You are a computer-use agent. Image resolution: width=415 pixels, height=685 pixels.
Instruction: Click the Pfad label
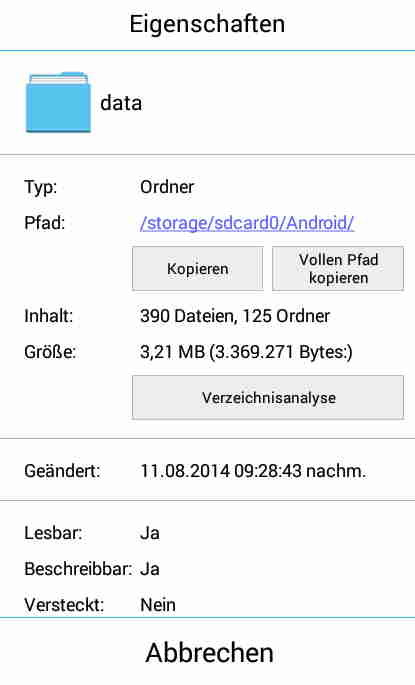(45, 223)
